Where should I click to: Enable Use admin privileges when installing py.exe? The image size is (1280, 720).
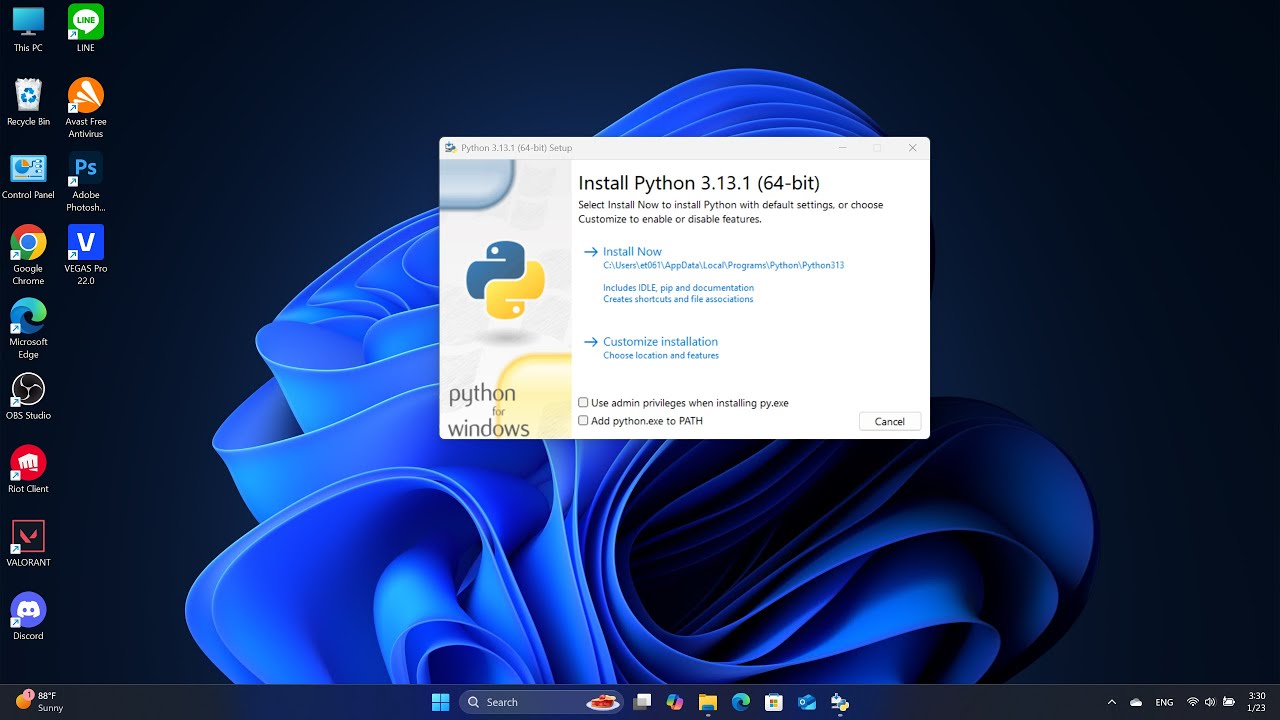coord(583,403)
